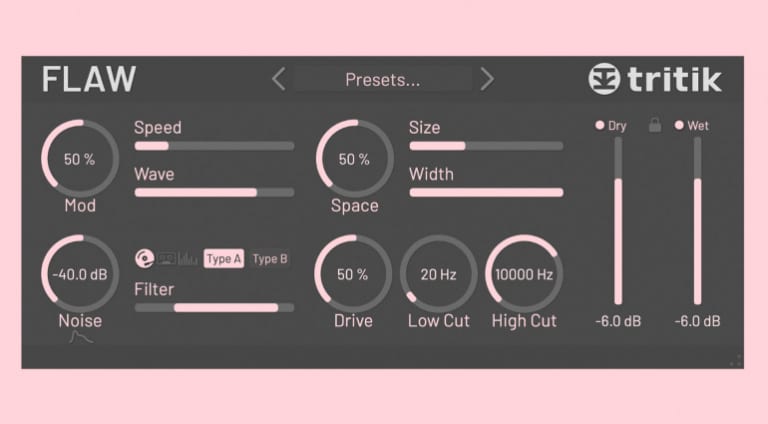Click the Wave label
Image resolution: width=768 pixels, height=424 pixels.
pyautogui.click(x=154, y=174)
